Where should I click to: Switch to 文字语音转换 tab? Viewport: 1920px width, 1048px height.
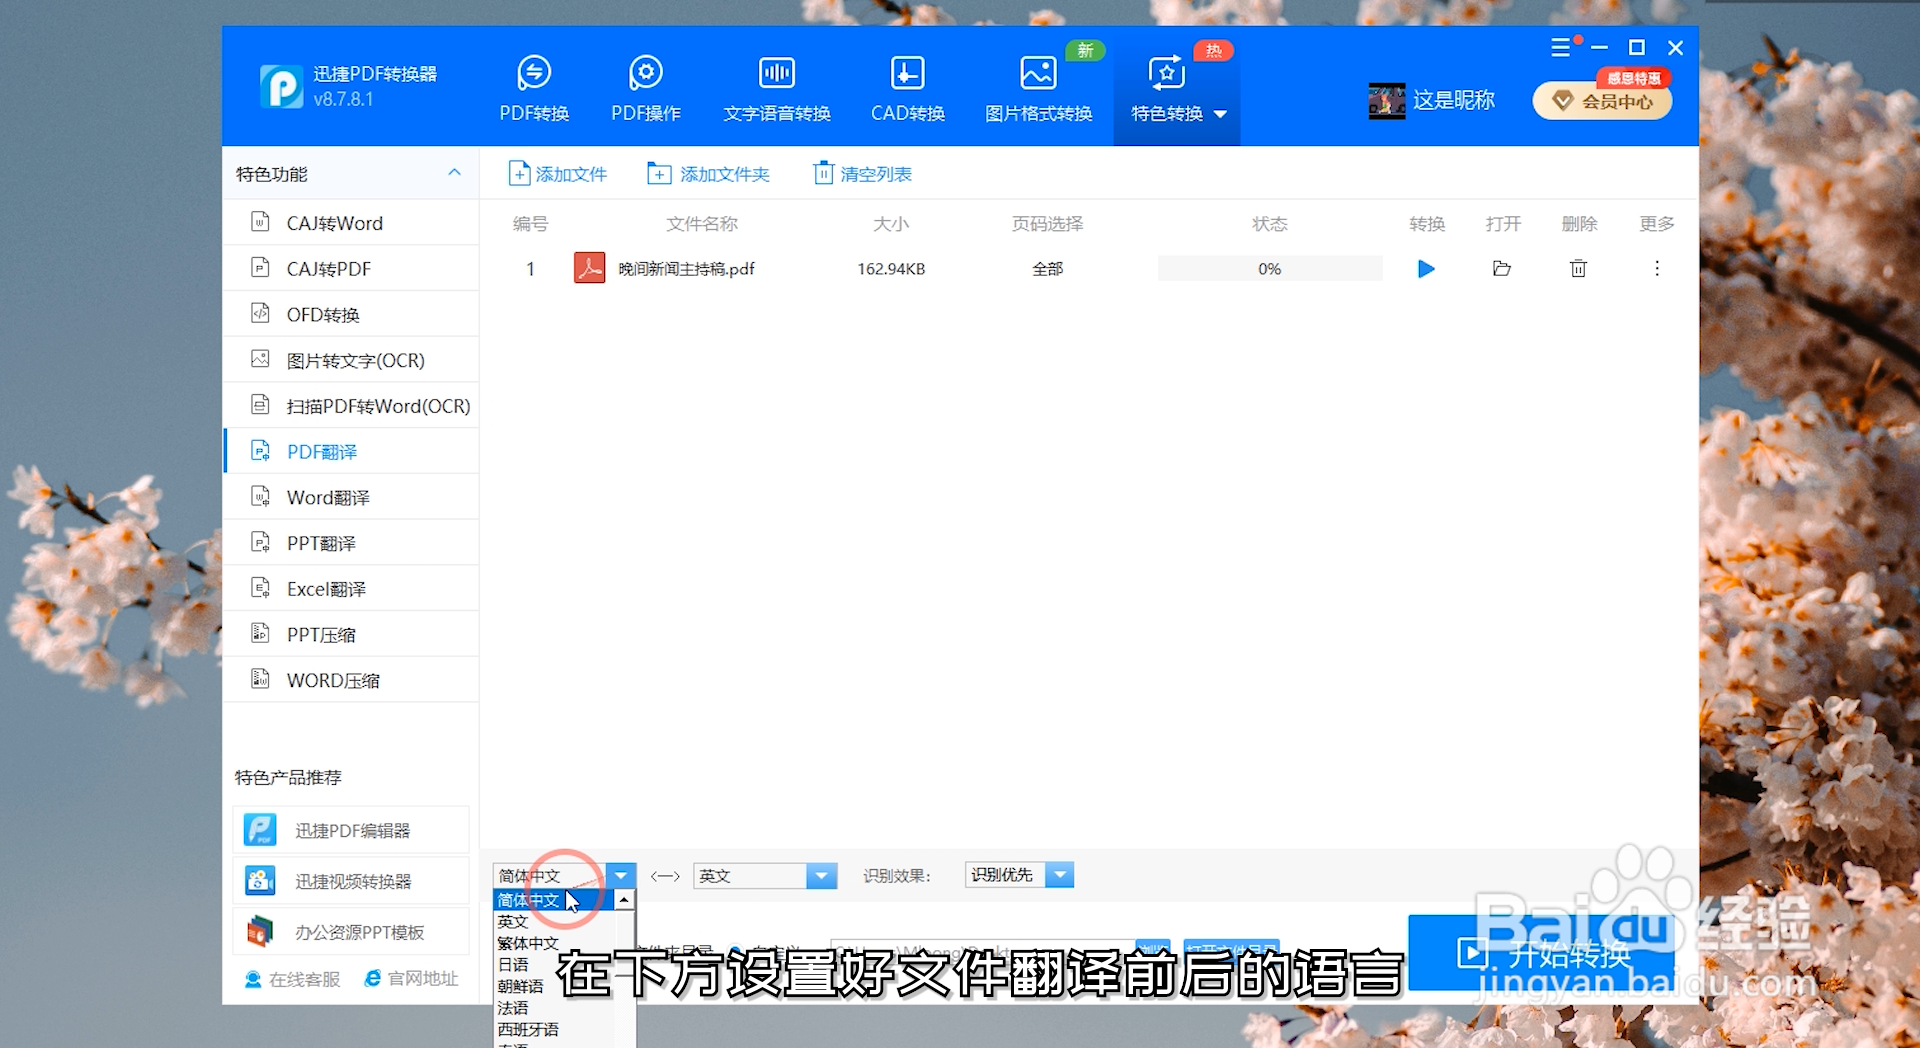[x=777, y=90]
